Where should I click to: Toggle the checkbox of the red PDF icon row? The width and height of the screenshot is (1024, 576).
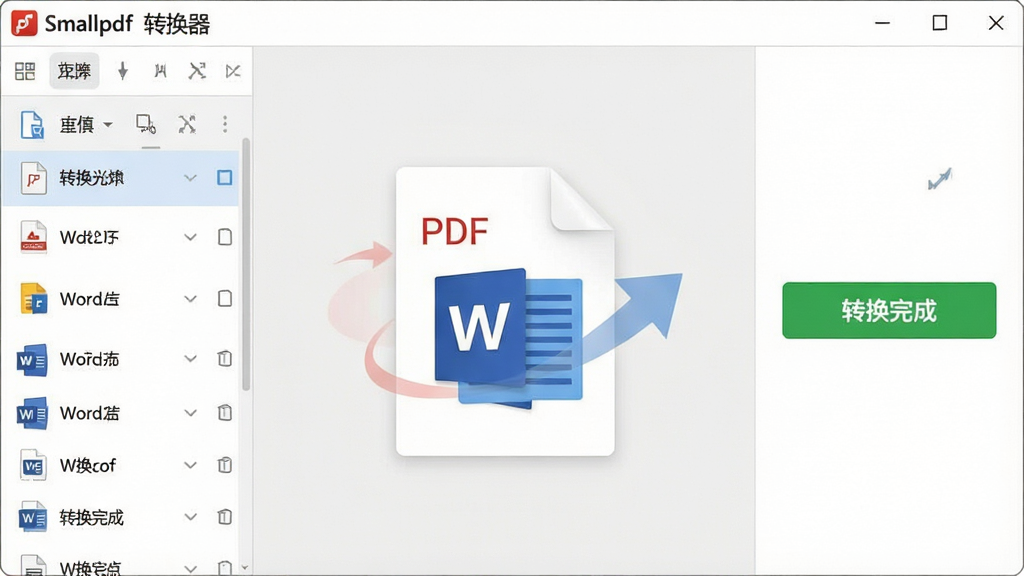225,236
